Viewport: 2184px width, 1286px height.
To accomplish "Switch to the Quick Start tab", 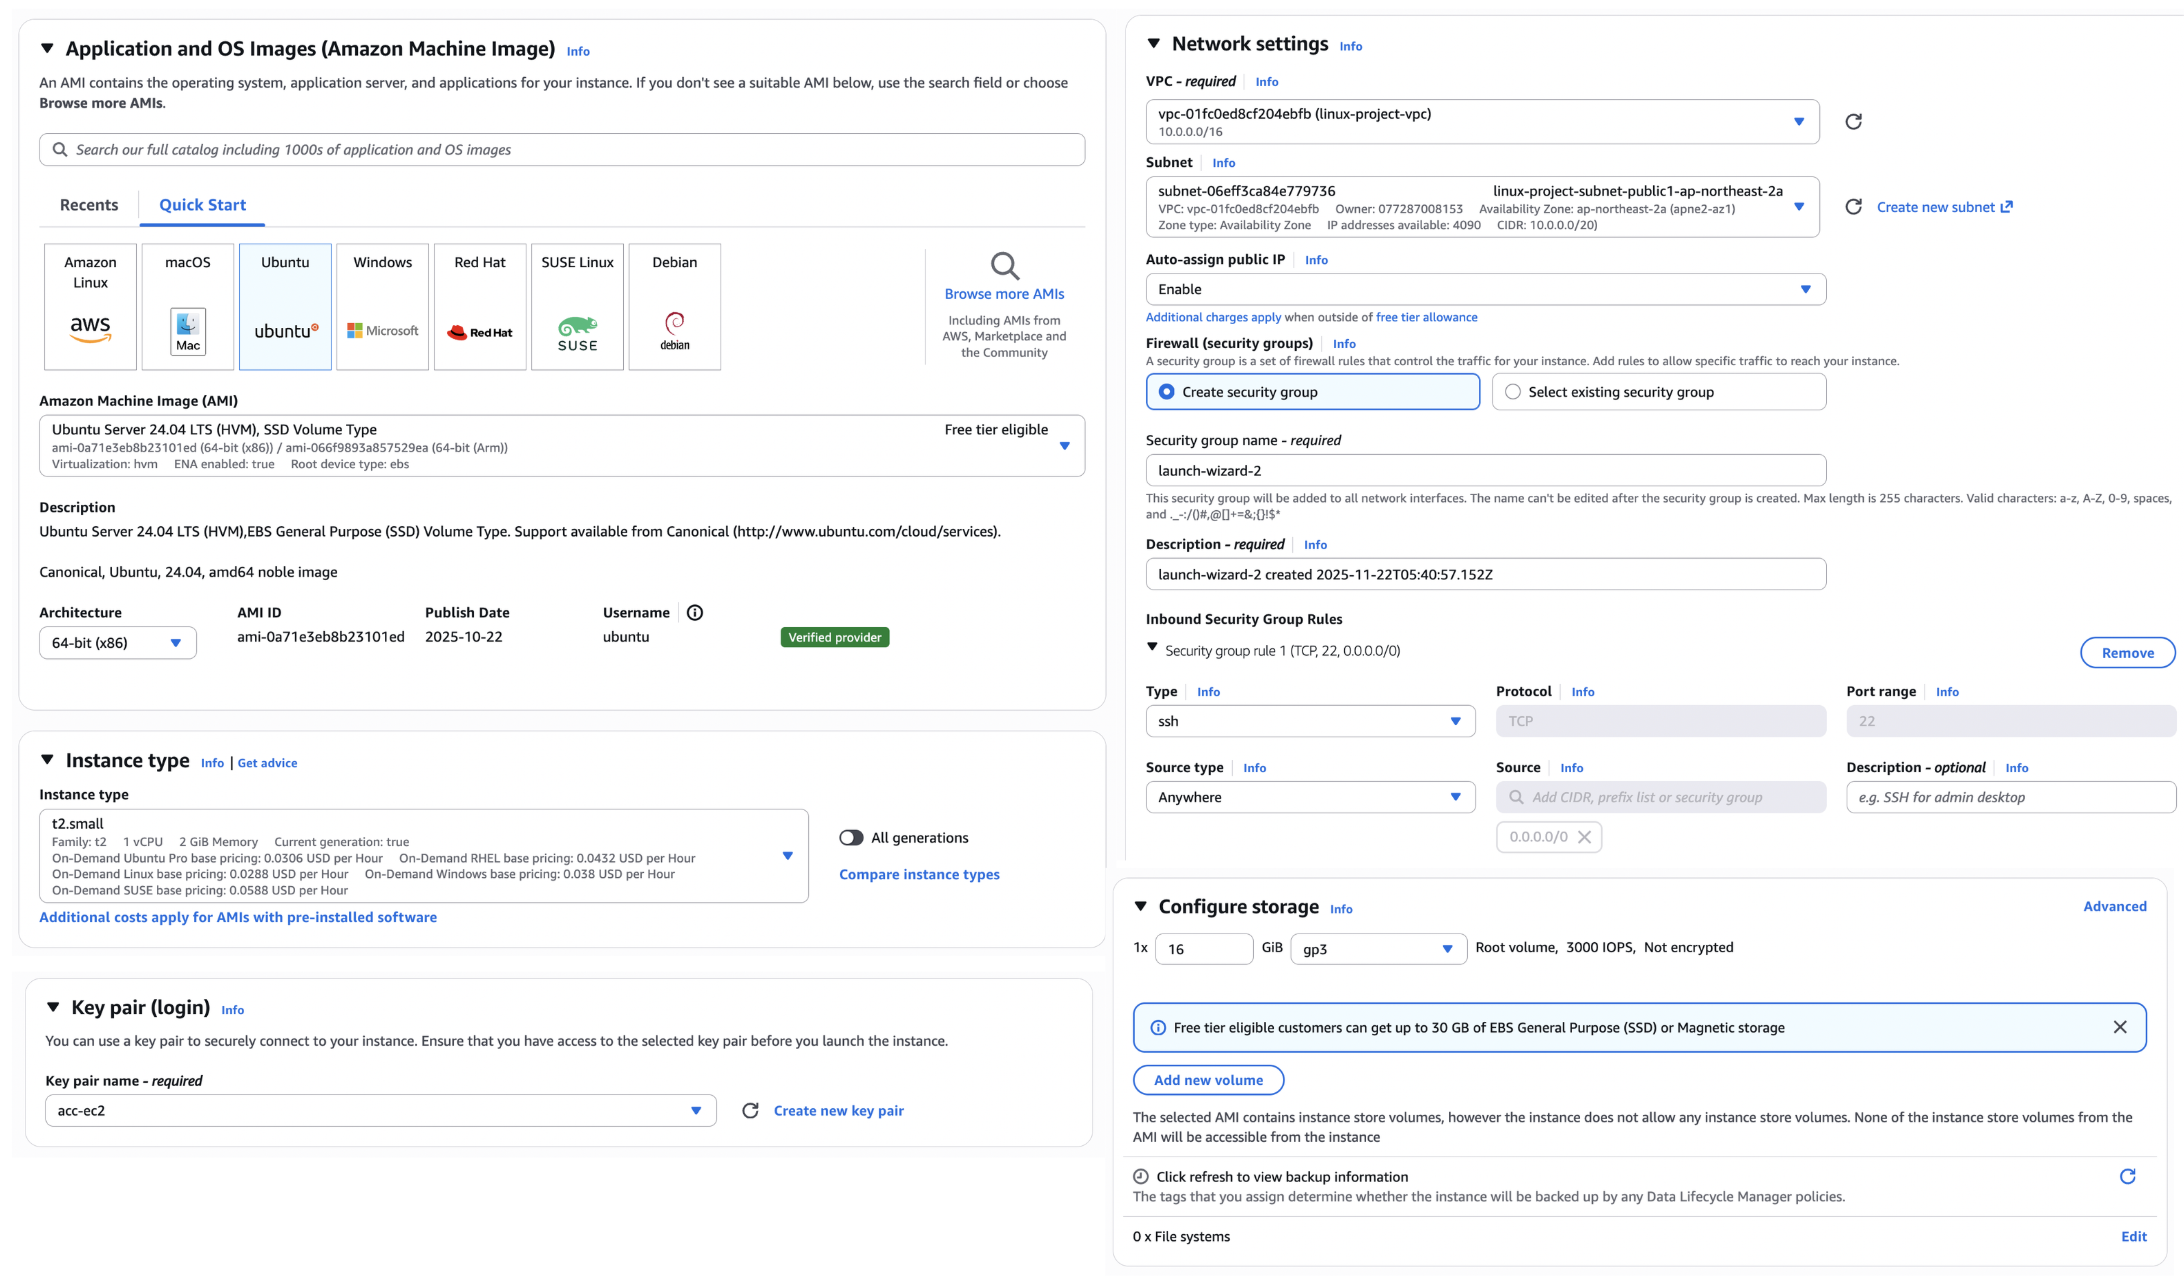I will [202, 205].
